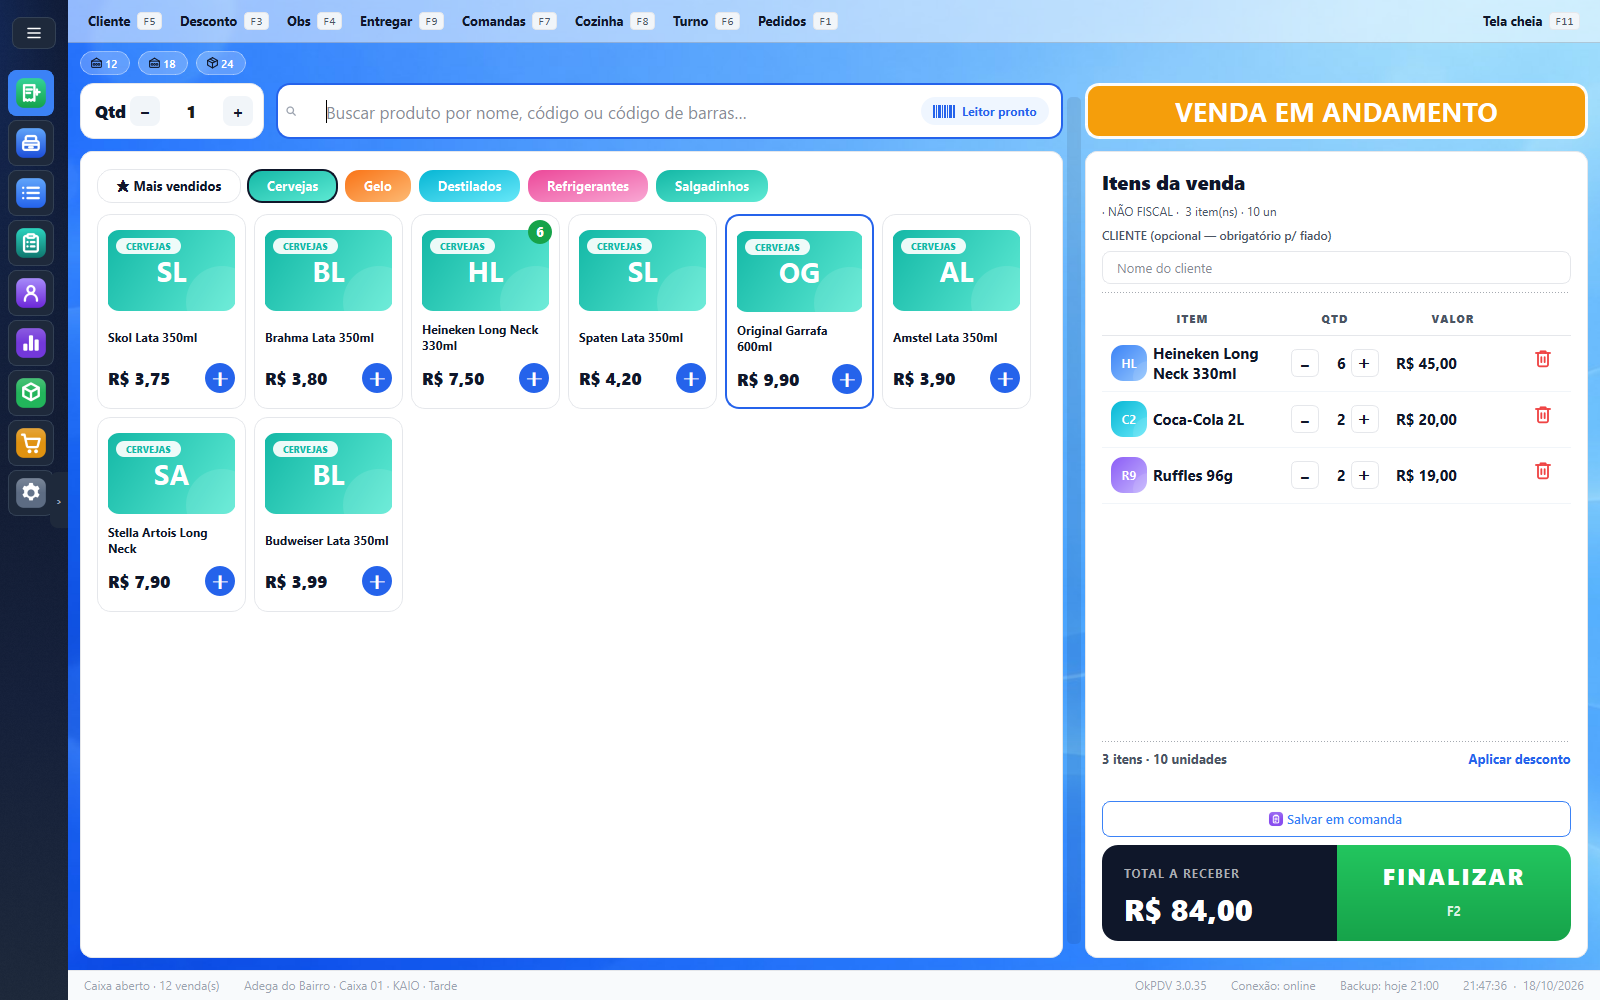1600x1000 pixels.
Task: Click FINALIZAR sale button
Action: pos(1453,893)
